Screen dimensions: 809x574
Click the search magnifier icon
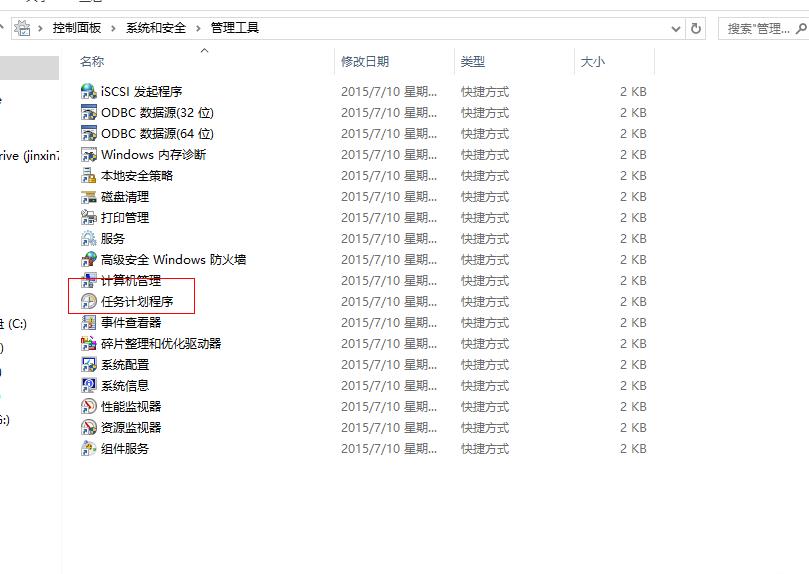[x=801, y=28]
